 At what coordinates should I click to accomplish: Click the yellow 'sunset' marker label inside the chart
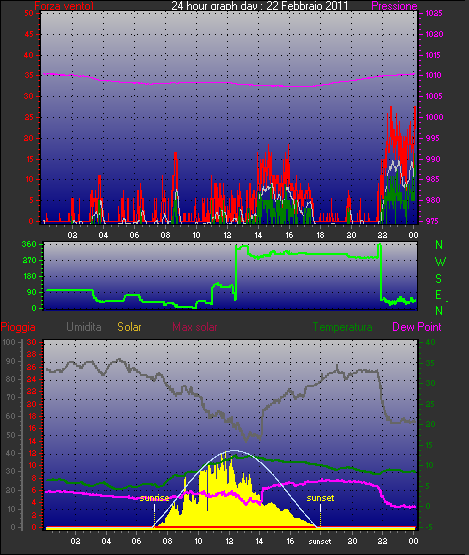320,498
